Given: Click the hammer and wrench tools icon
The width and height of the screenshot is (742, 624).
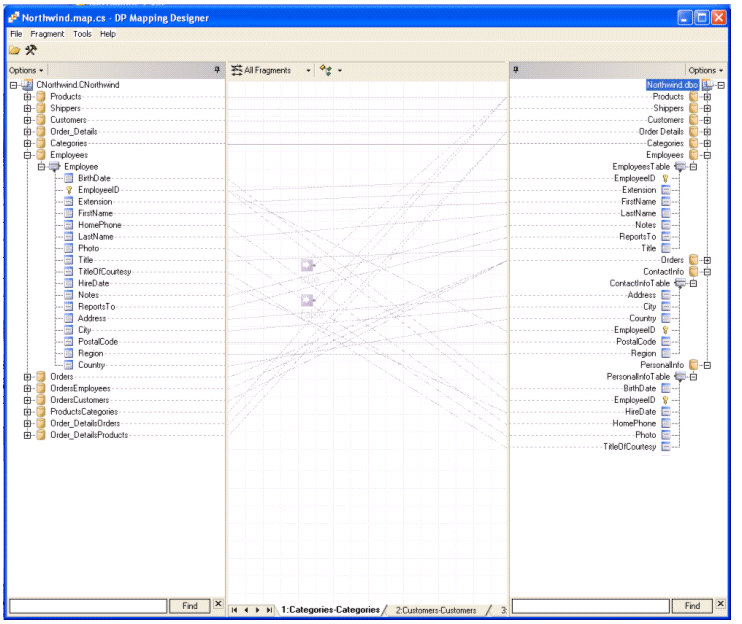Looking at the screenshot, I should point(31,50).
